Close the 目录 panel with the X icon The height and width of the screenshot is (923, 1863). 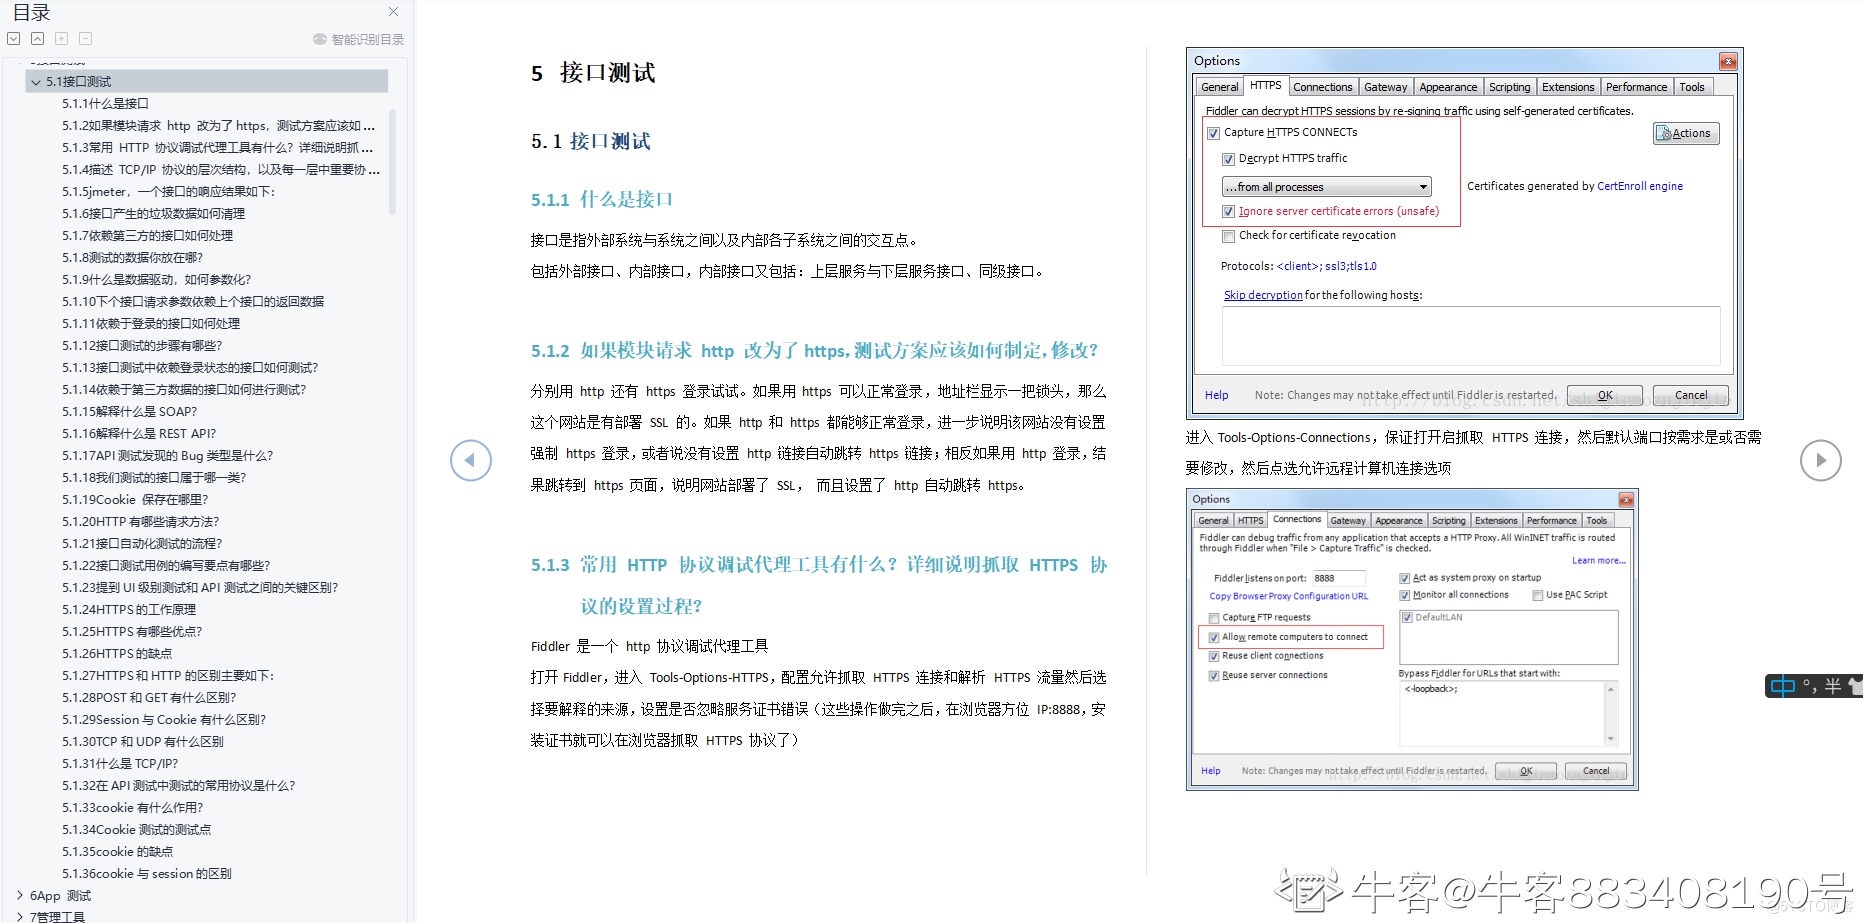click(393, 12)
